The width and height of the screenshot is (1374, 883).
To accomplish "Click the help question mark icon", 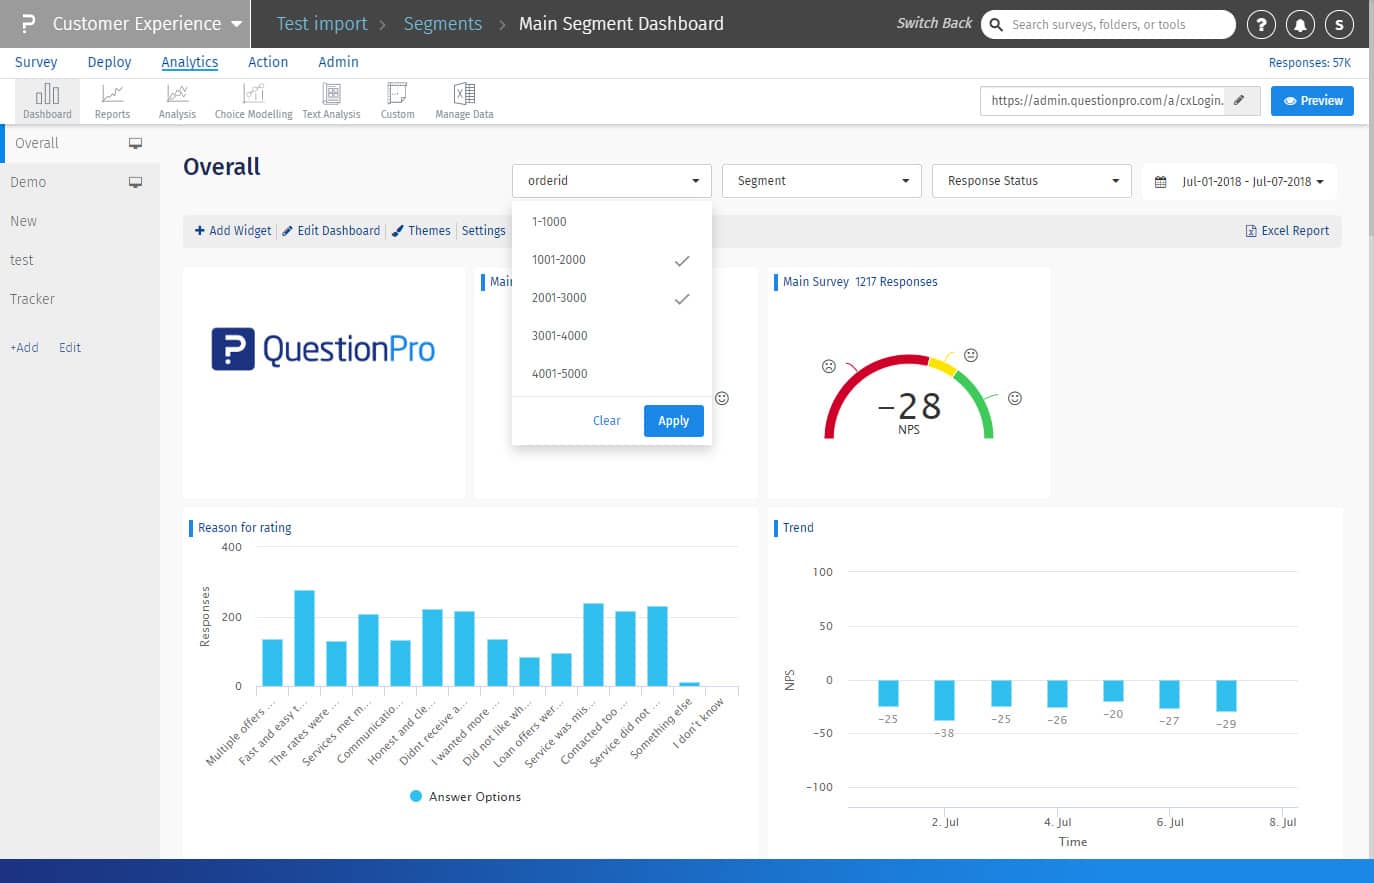I will [x=1262, y=24].
